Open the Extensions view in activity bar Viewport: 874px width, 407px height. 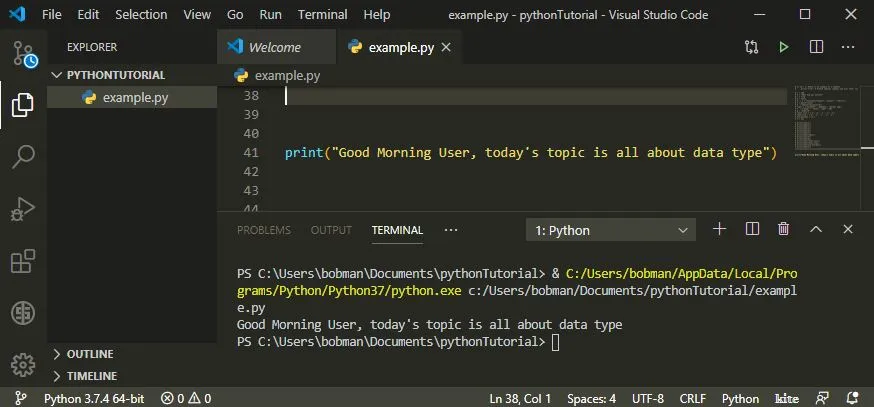point(23,260)
